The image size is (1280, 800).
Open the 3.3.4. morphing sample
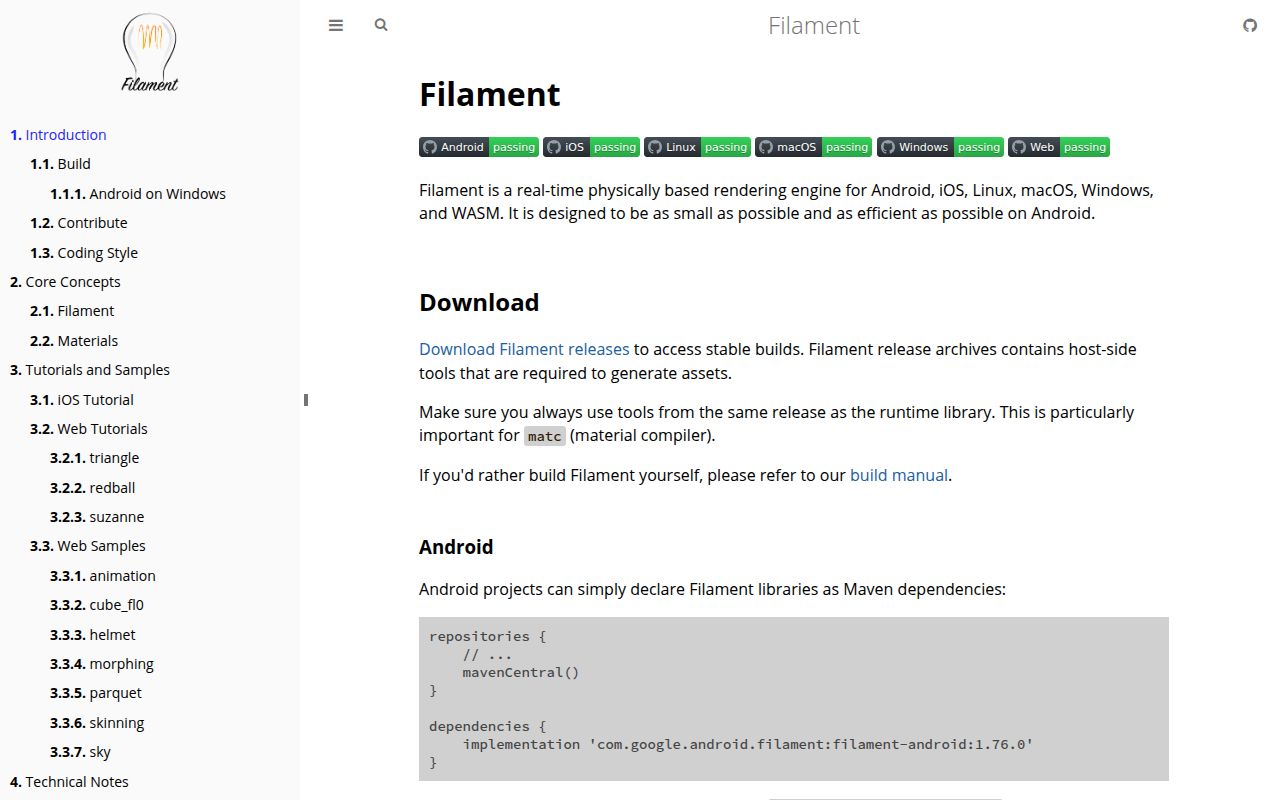coord(102,664)
